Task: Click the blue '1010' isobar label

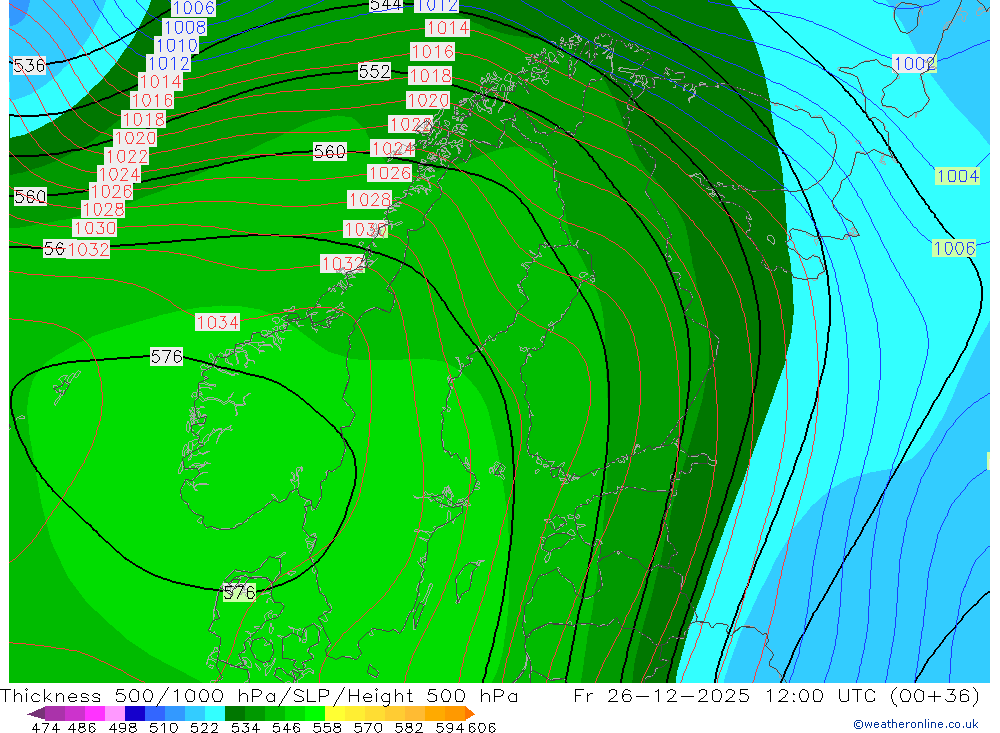Action: click(x=177, y=46)
